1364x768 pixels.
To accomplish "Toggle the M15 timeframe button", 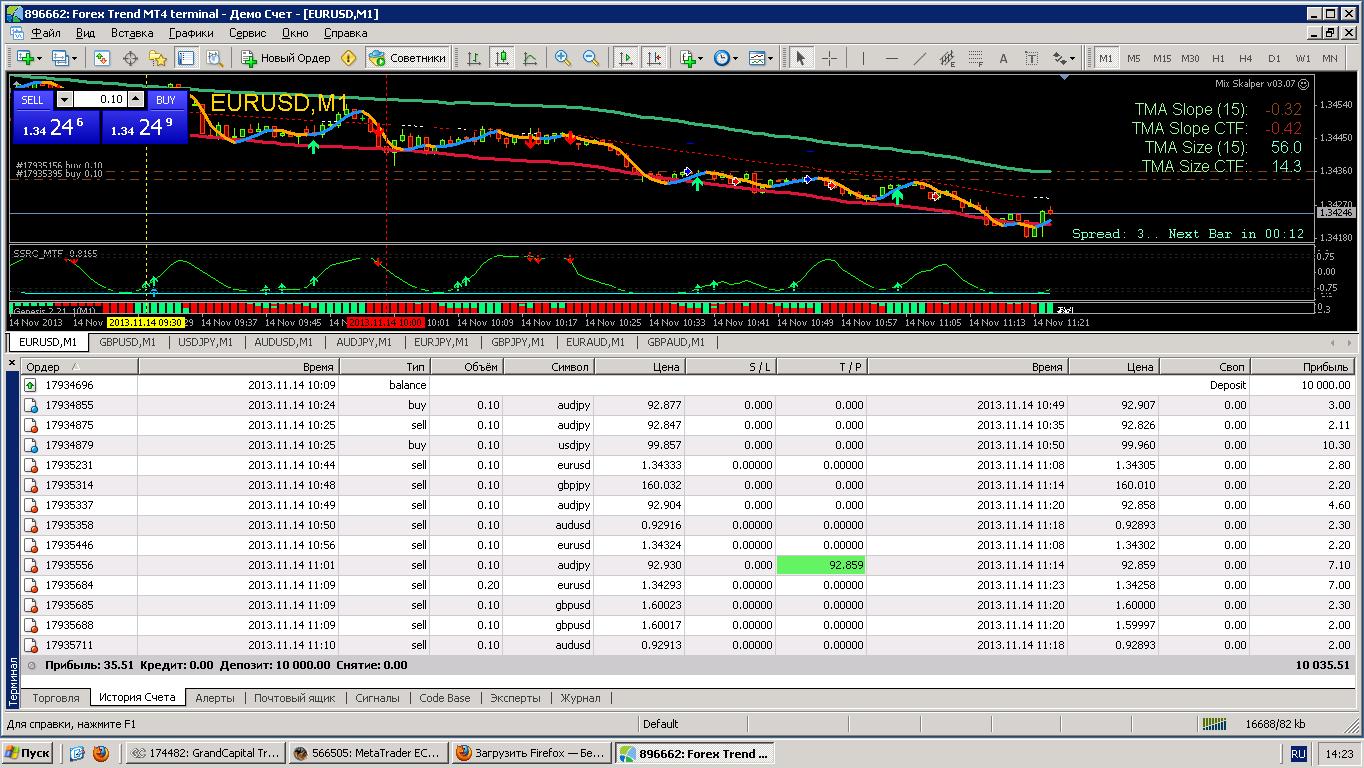I will point(1161,58).
